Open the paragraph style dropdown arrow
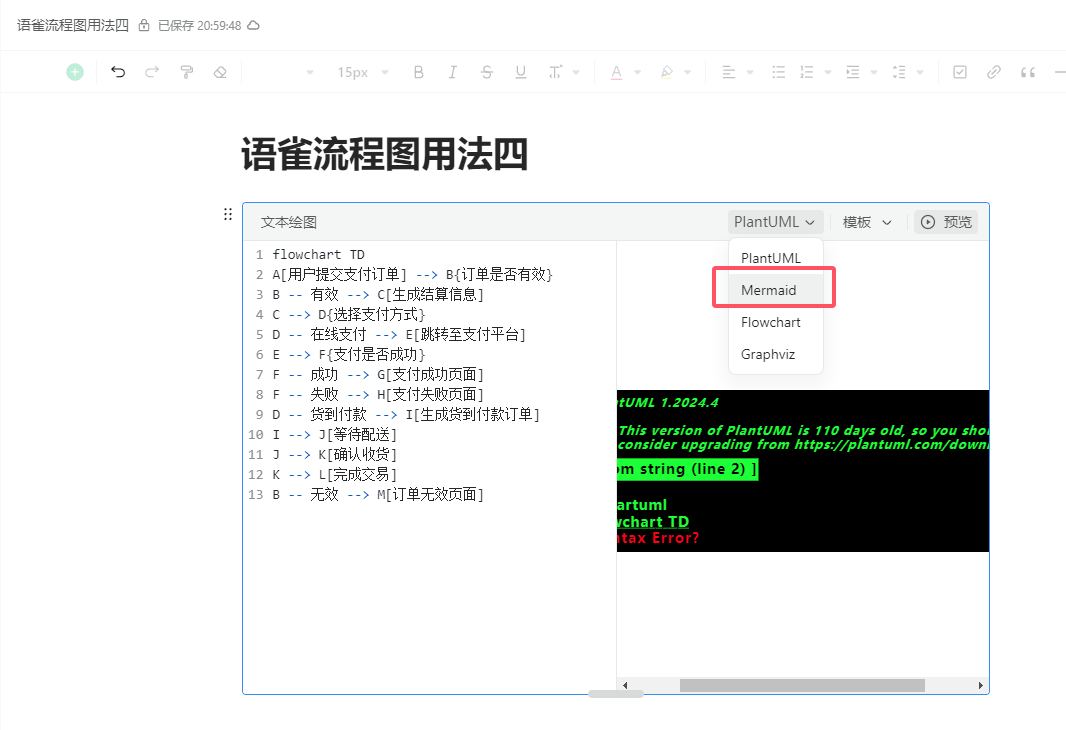Viewport: 1066px width, 730px height. click(310, 72)
